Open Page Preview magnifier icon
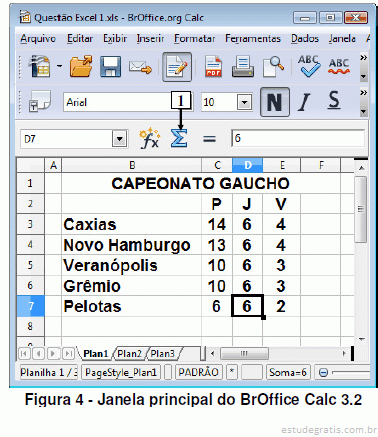This screenshot has height=437, width=378. tap(274, 66)
